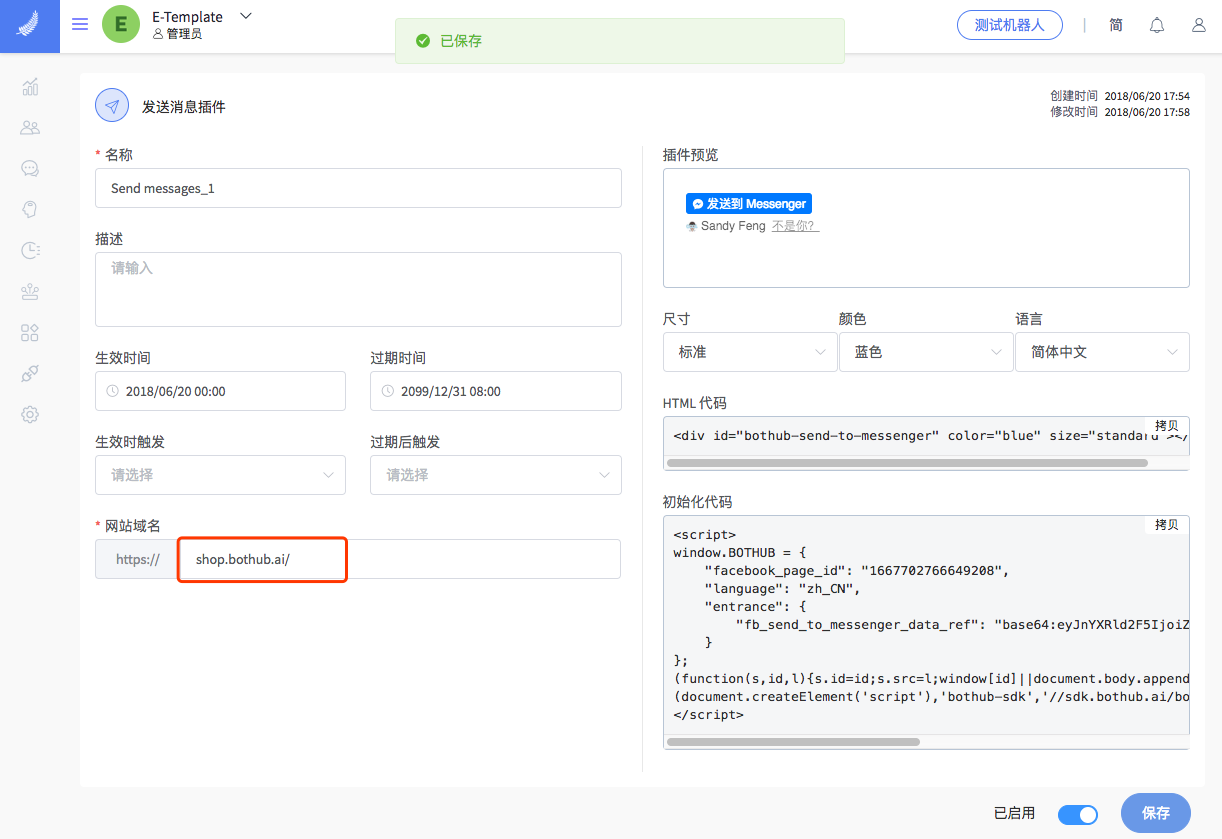Edit the 名称 field containing Send messages_1

point(358,188)
